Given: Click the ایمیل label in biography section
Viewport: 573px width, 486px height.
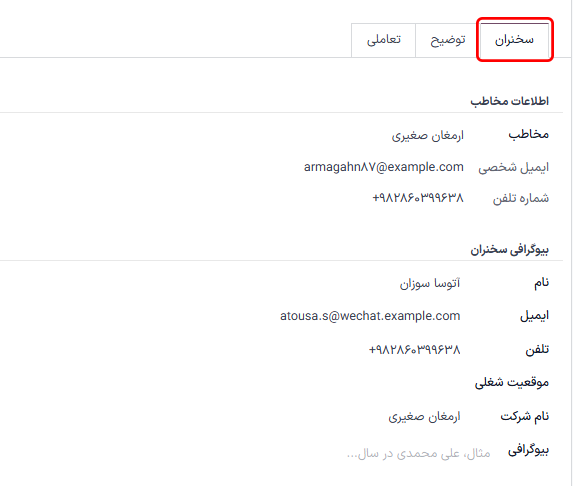Looking at the screenshot, I should 534,315.
